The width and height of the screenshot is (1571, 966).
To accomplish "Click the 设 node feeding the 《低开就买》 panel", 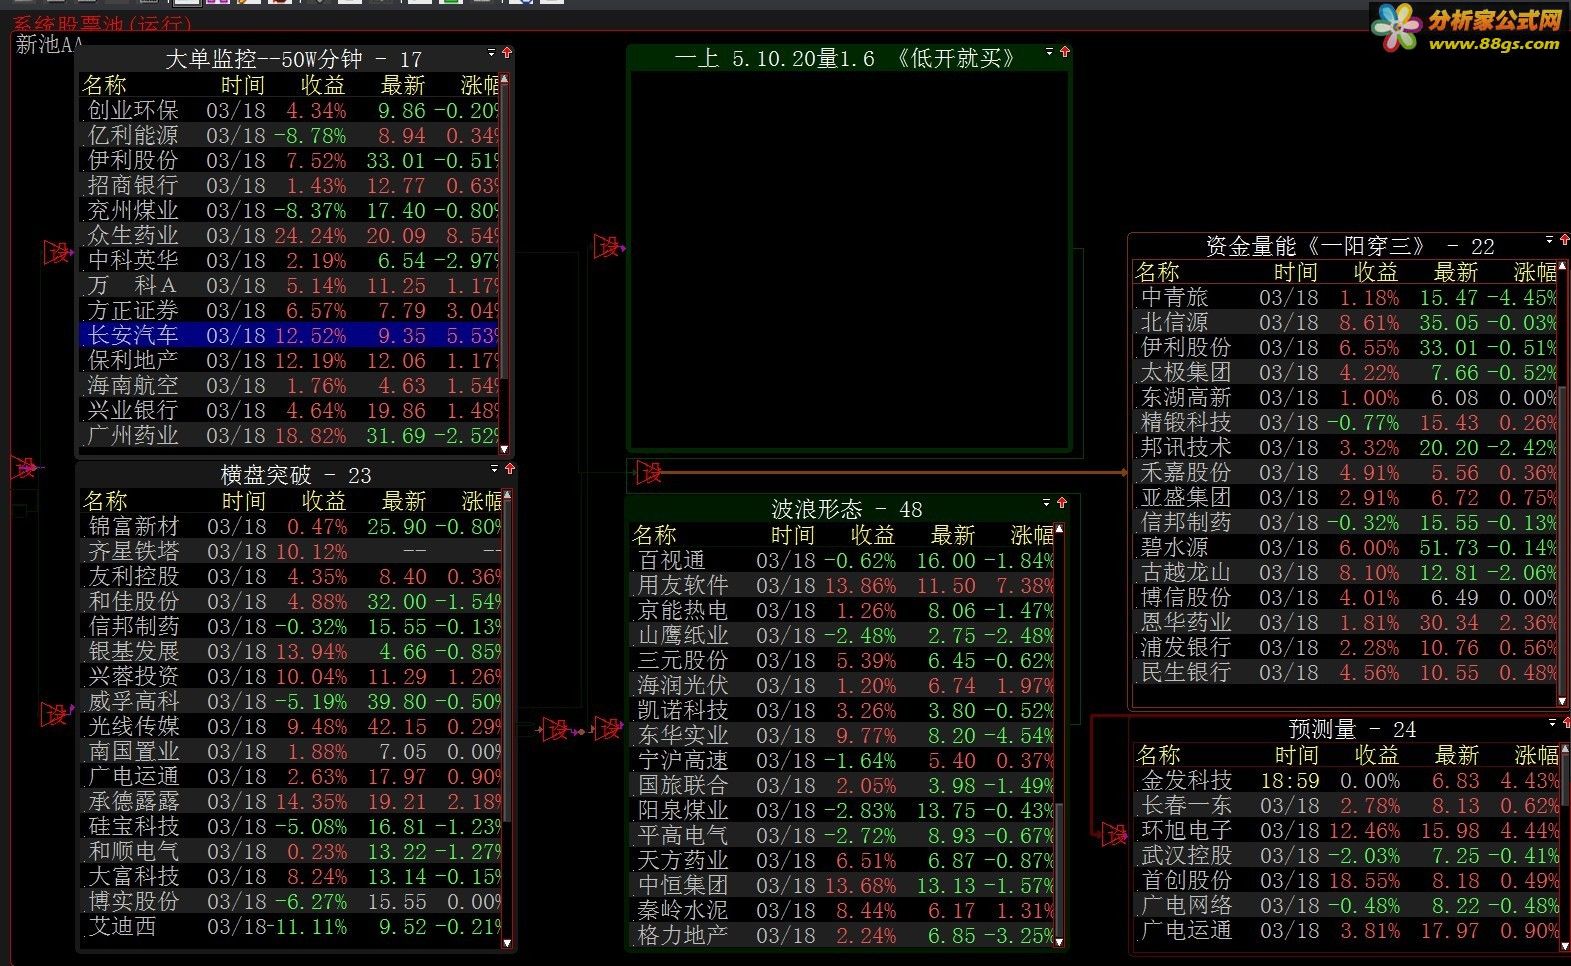I will [x=608, y=246].
